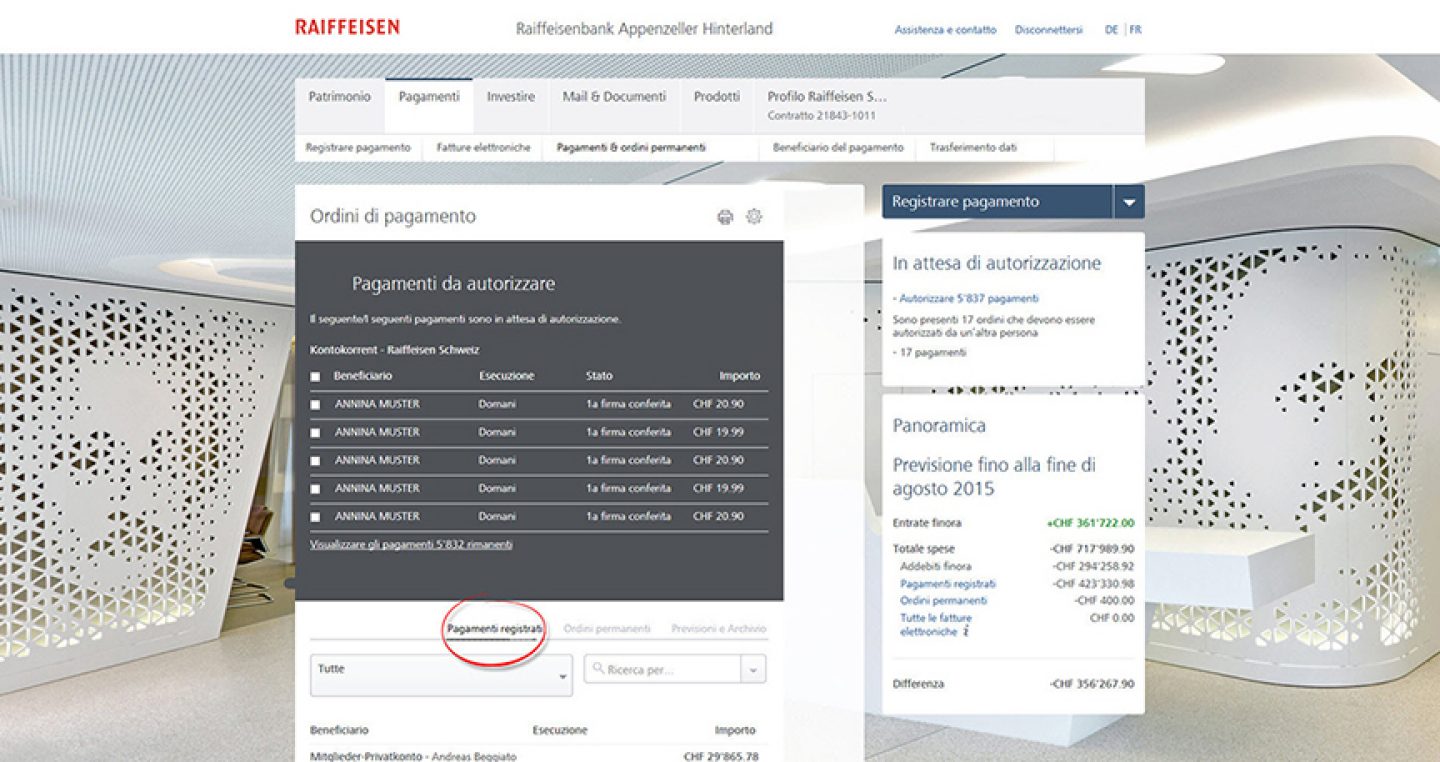Click the printer icon in Ordini di pagamento

point(725,217)
